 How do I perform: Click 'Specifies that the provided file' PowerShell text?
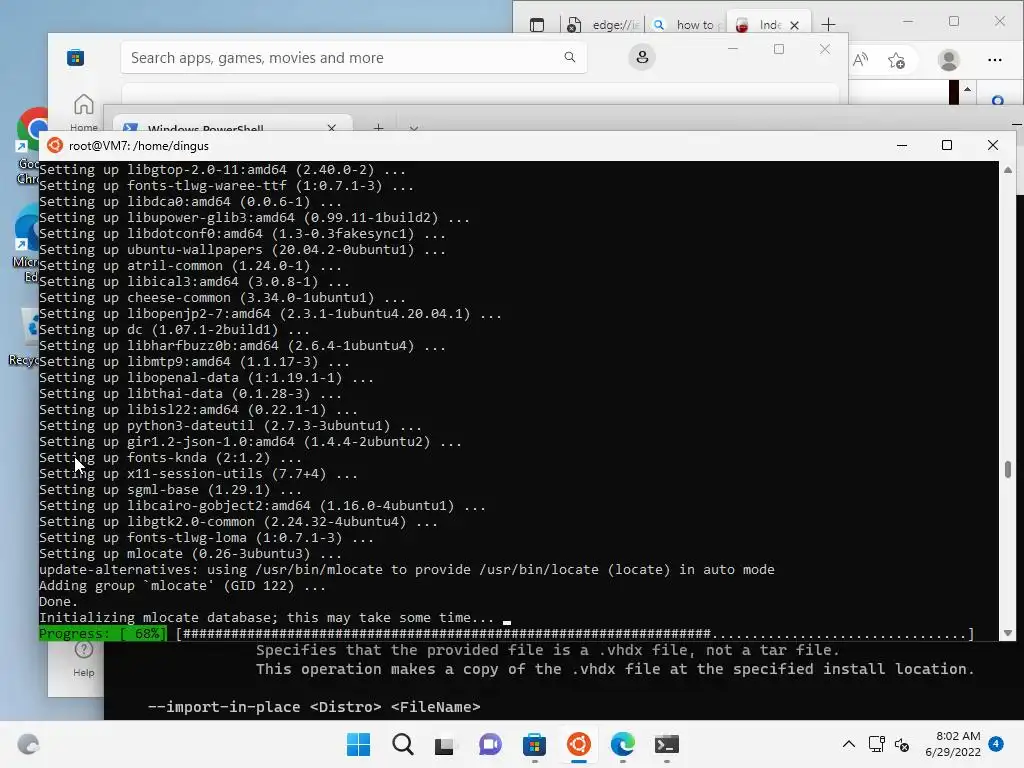(547, 650)
